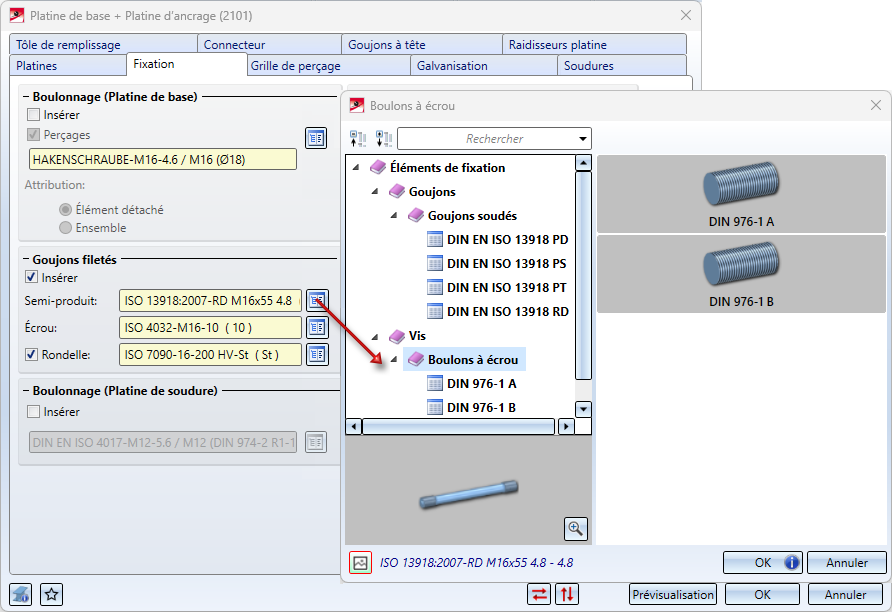Open catalogue icon next to Rondelle field
Viewport: 892px width, 612px height.
point(317,354)
